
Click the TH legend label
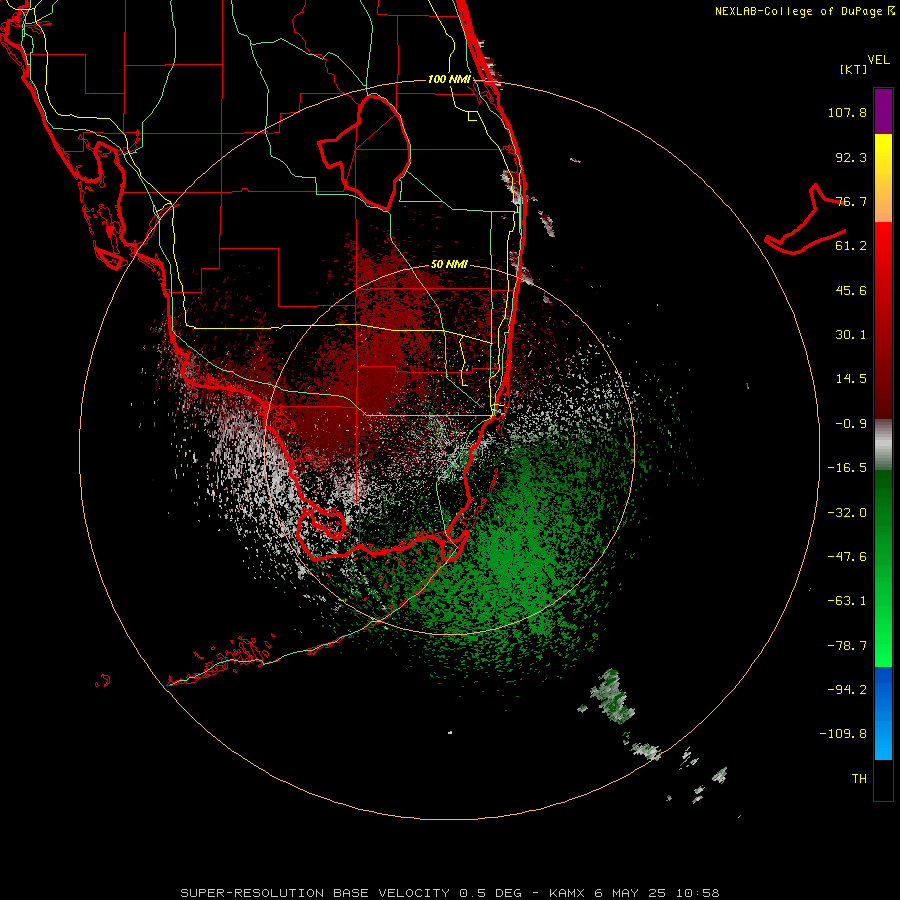pos(859,779)
